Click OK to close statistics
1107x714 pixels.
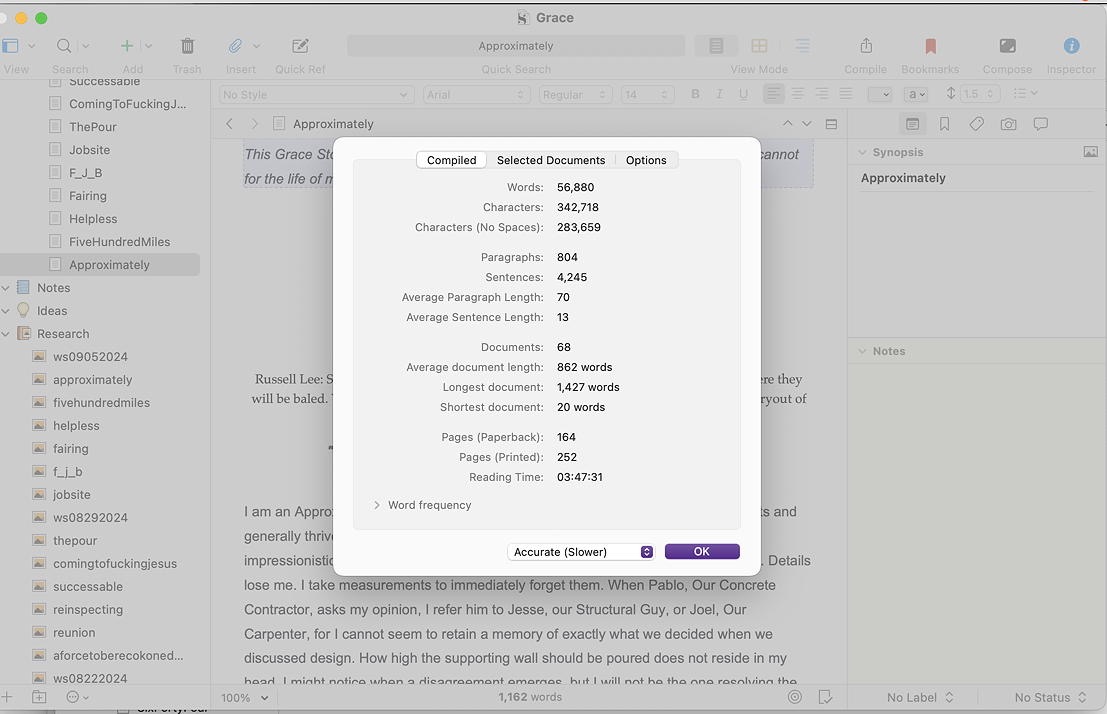click(x=702, y=552)
